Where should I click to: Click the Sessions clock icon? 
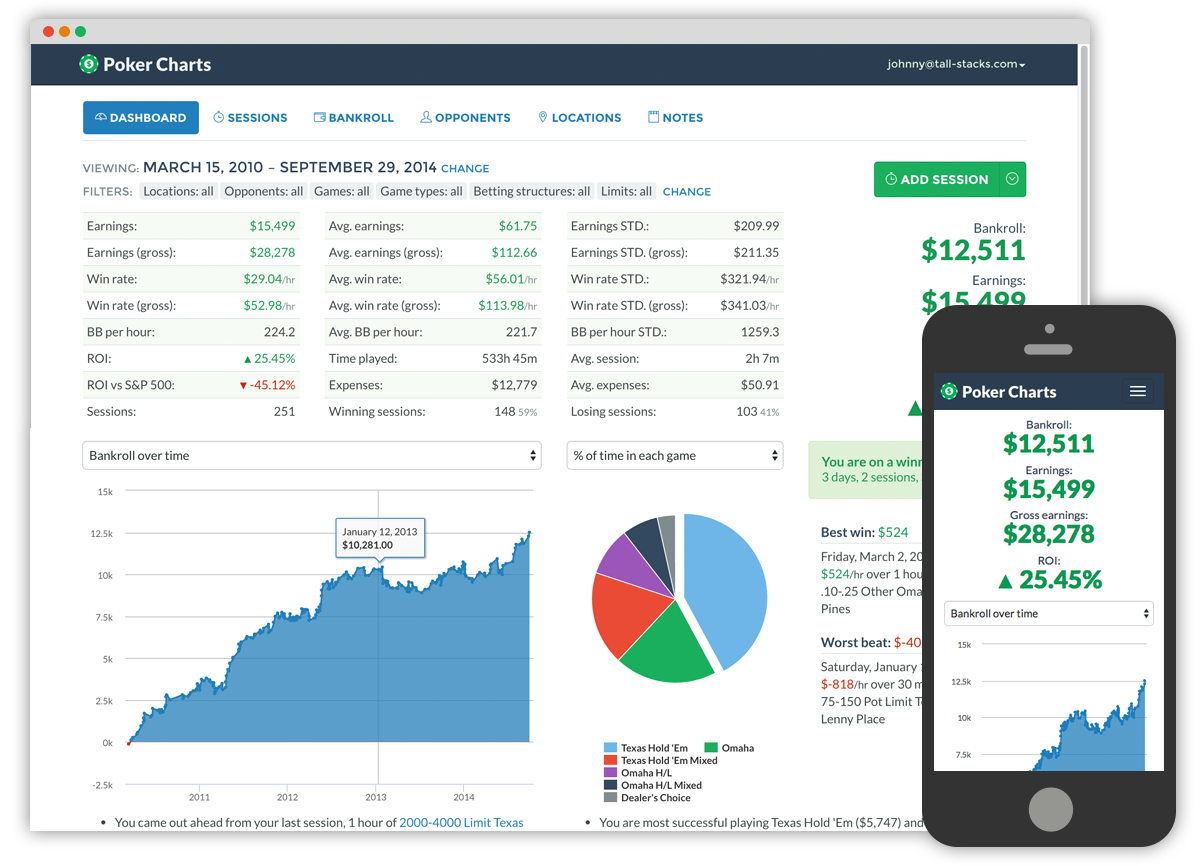click(x=218, y=117)
